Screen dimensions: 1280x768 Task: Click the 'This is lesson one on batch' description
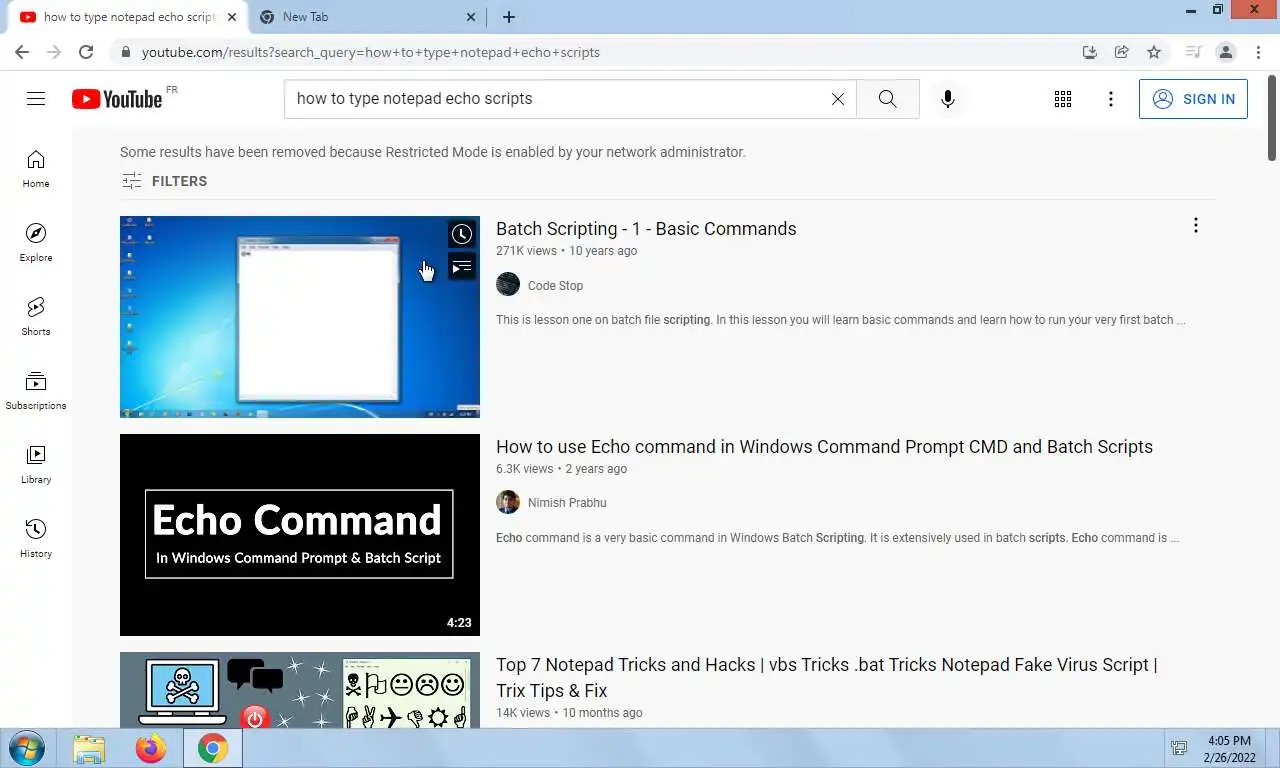(x=841, y=320)
